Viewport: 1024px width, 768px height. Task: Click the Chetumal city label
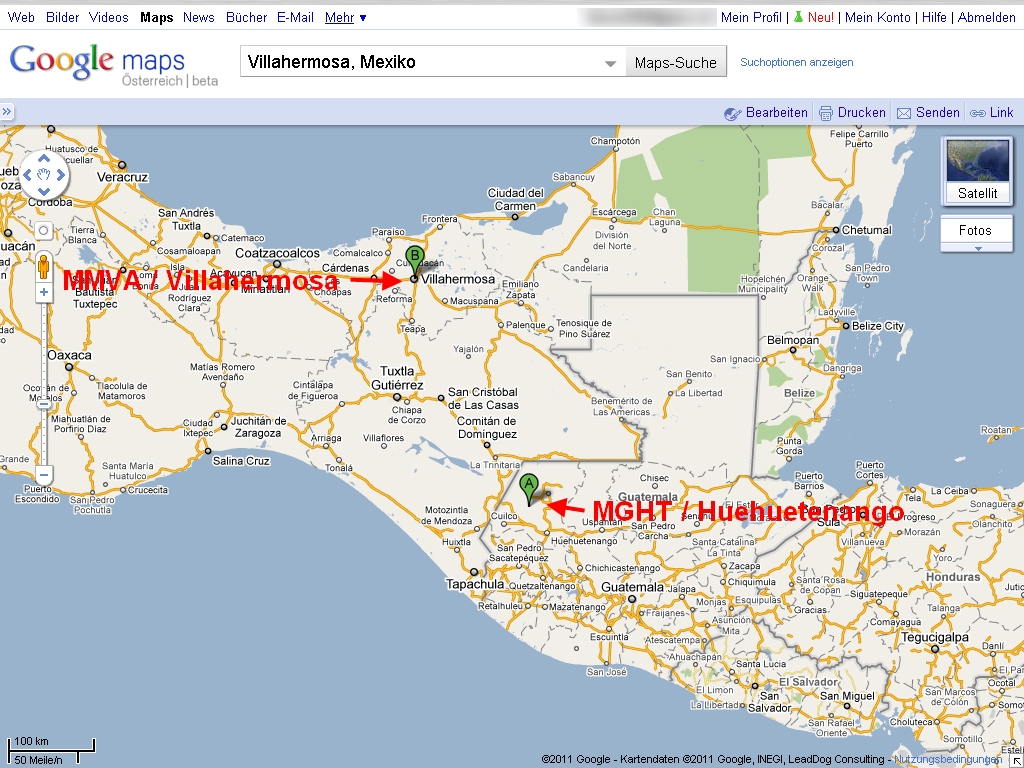[867, 230]
